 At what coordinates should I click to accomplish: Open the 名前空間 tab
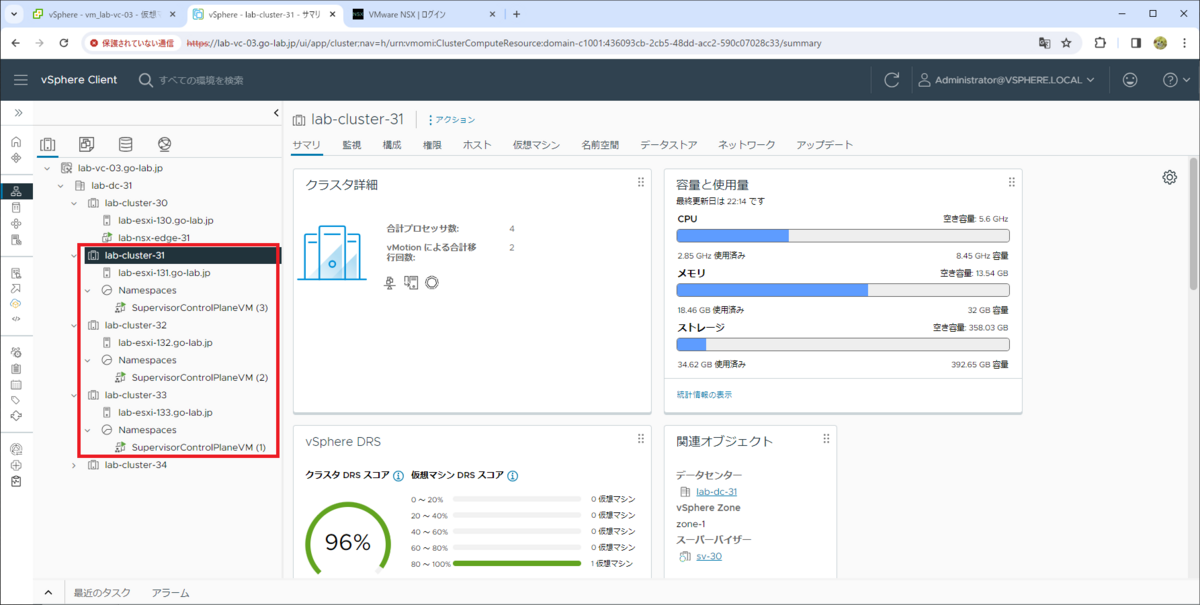point(600,145)
